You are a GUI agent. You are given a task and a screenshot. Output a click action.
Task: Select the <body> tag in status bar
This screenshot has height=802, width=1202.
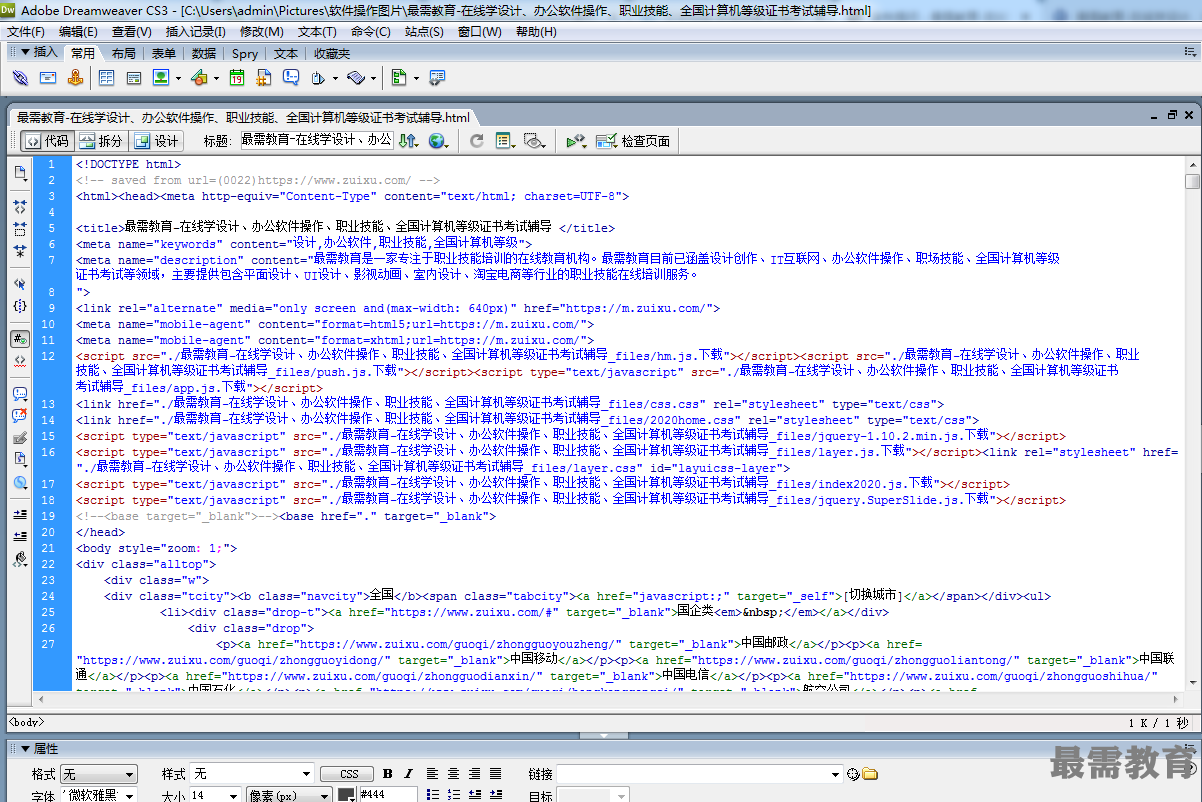(26, 721)
